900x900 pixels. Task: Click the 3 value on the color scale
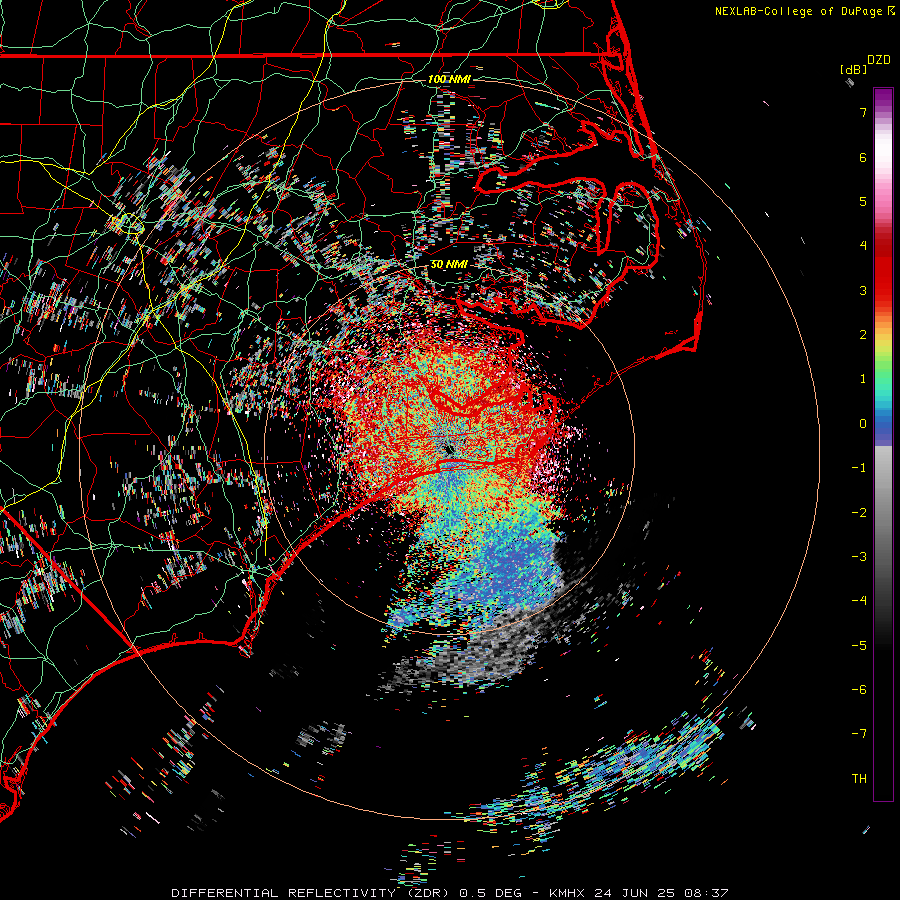pyautogui.click(x=863, y=290)
